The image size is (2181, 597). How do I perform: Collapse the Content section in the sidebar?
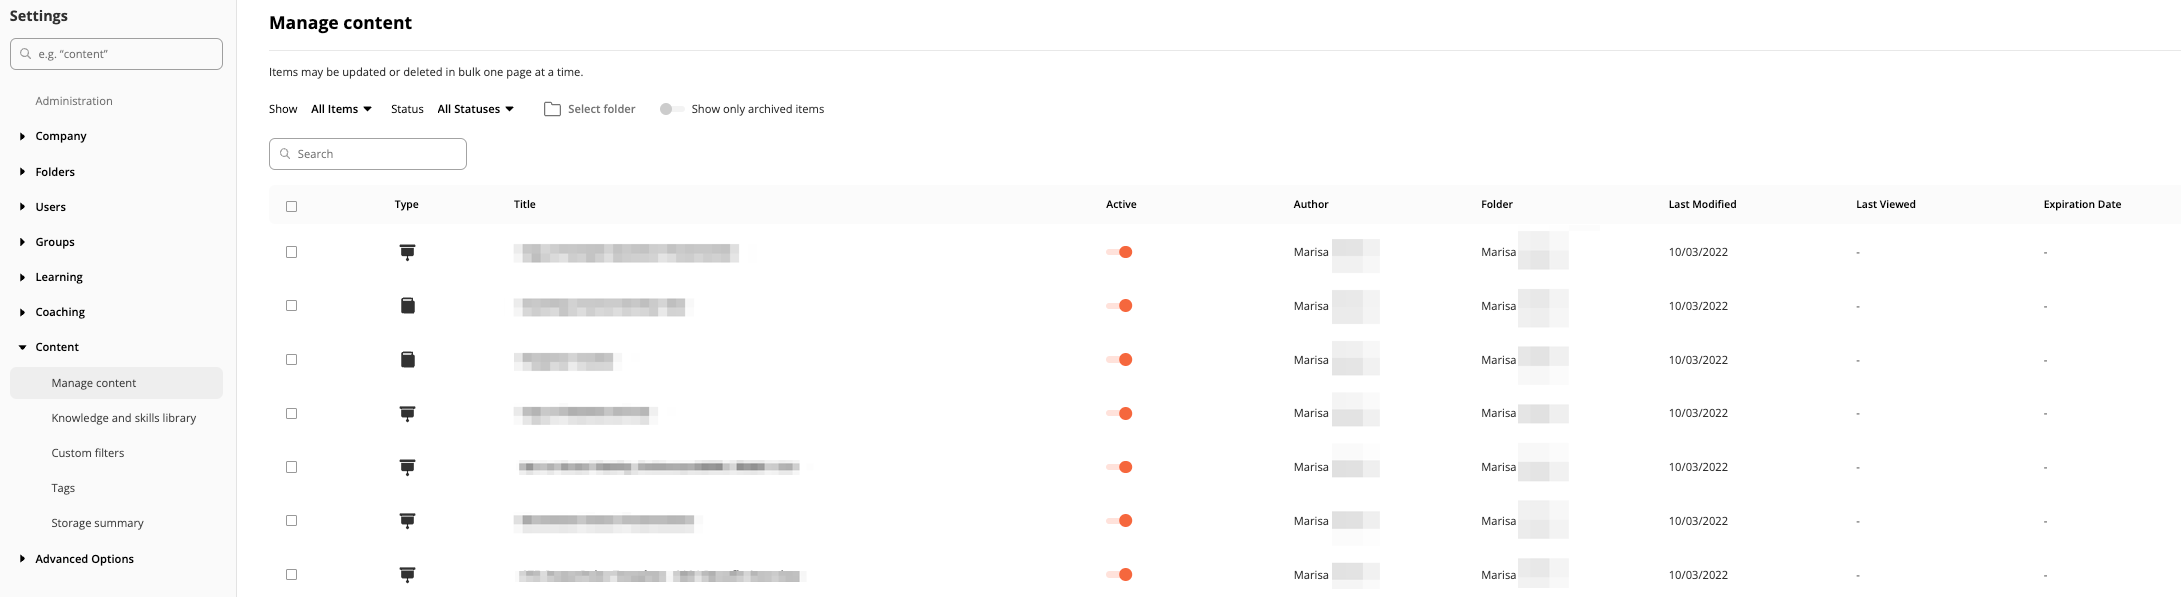[56, 347]
